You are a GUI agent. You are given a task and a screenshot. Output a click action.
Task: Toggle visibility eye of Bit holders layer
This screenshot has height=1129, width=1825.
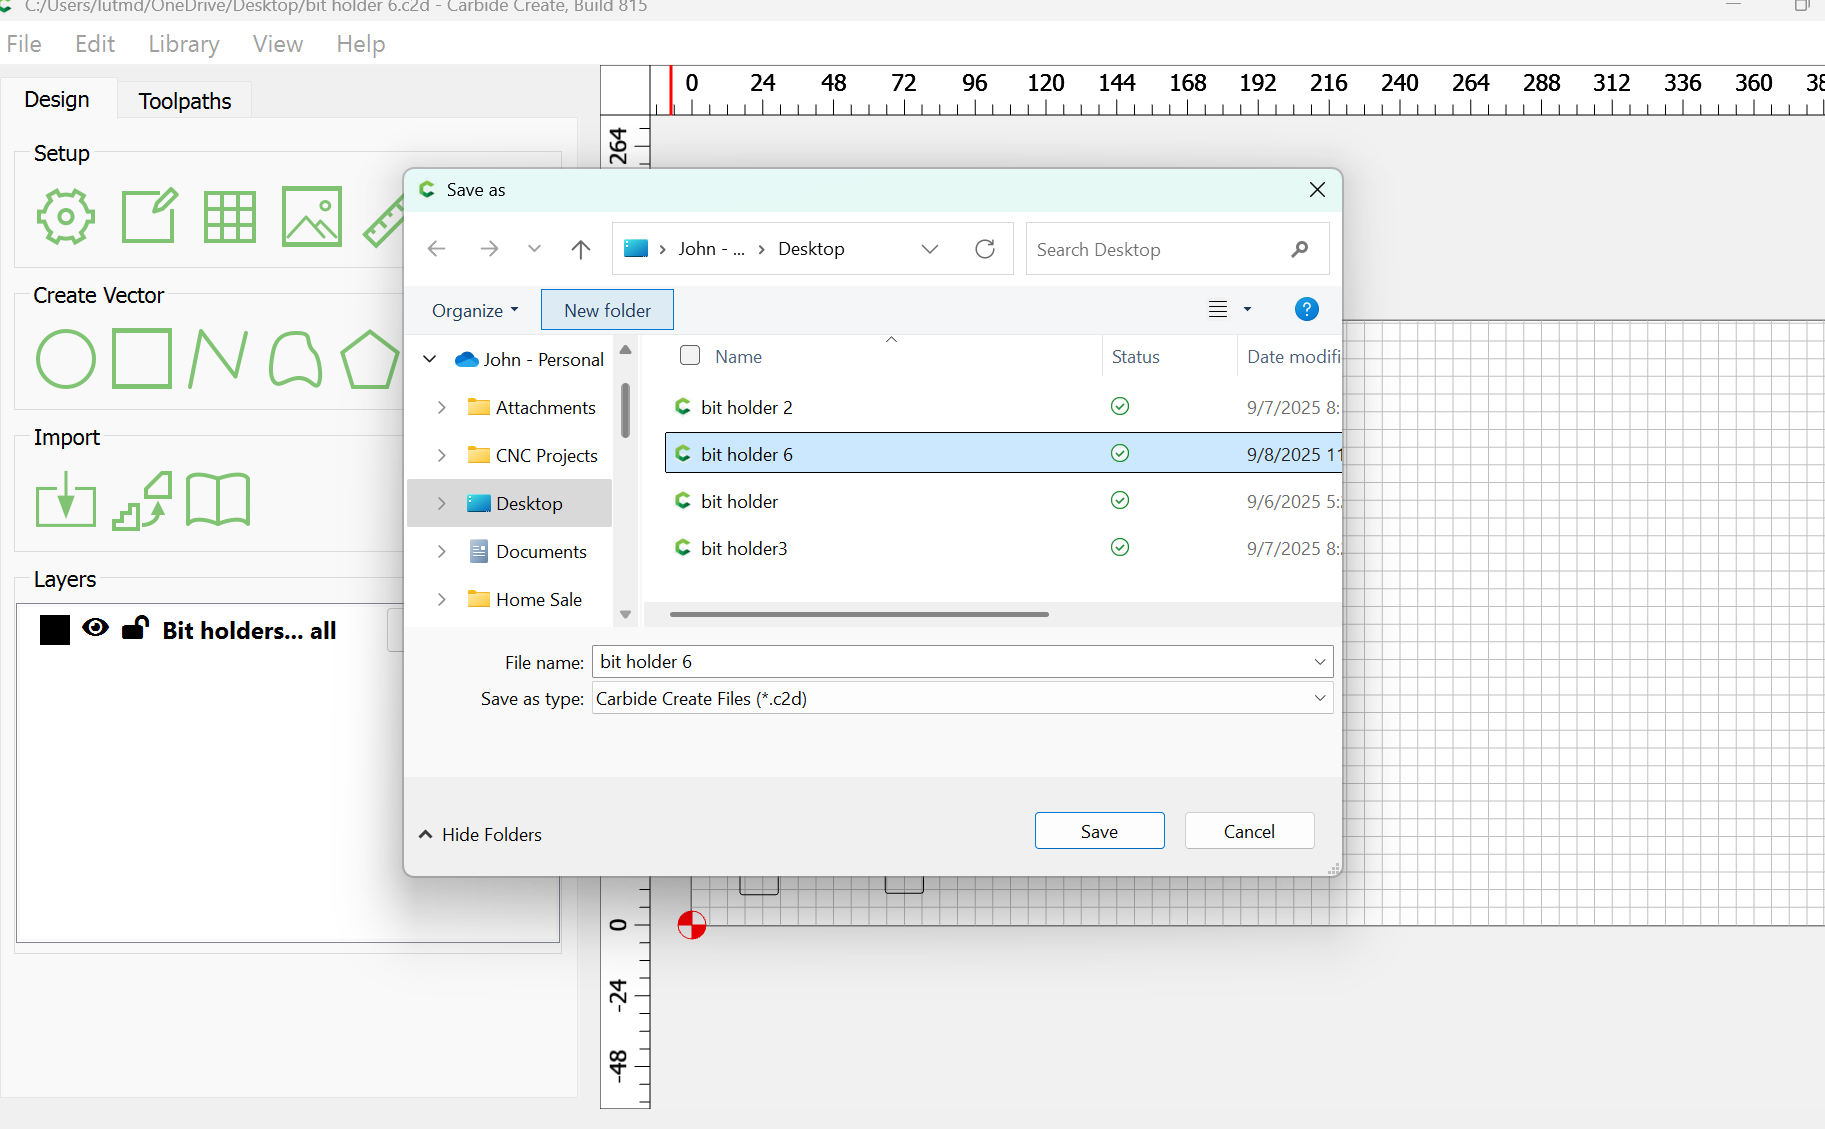click(96, 628)
